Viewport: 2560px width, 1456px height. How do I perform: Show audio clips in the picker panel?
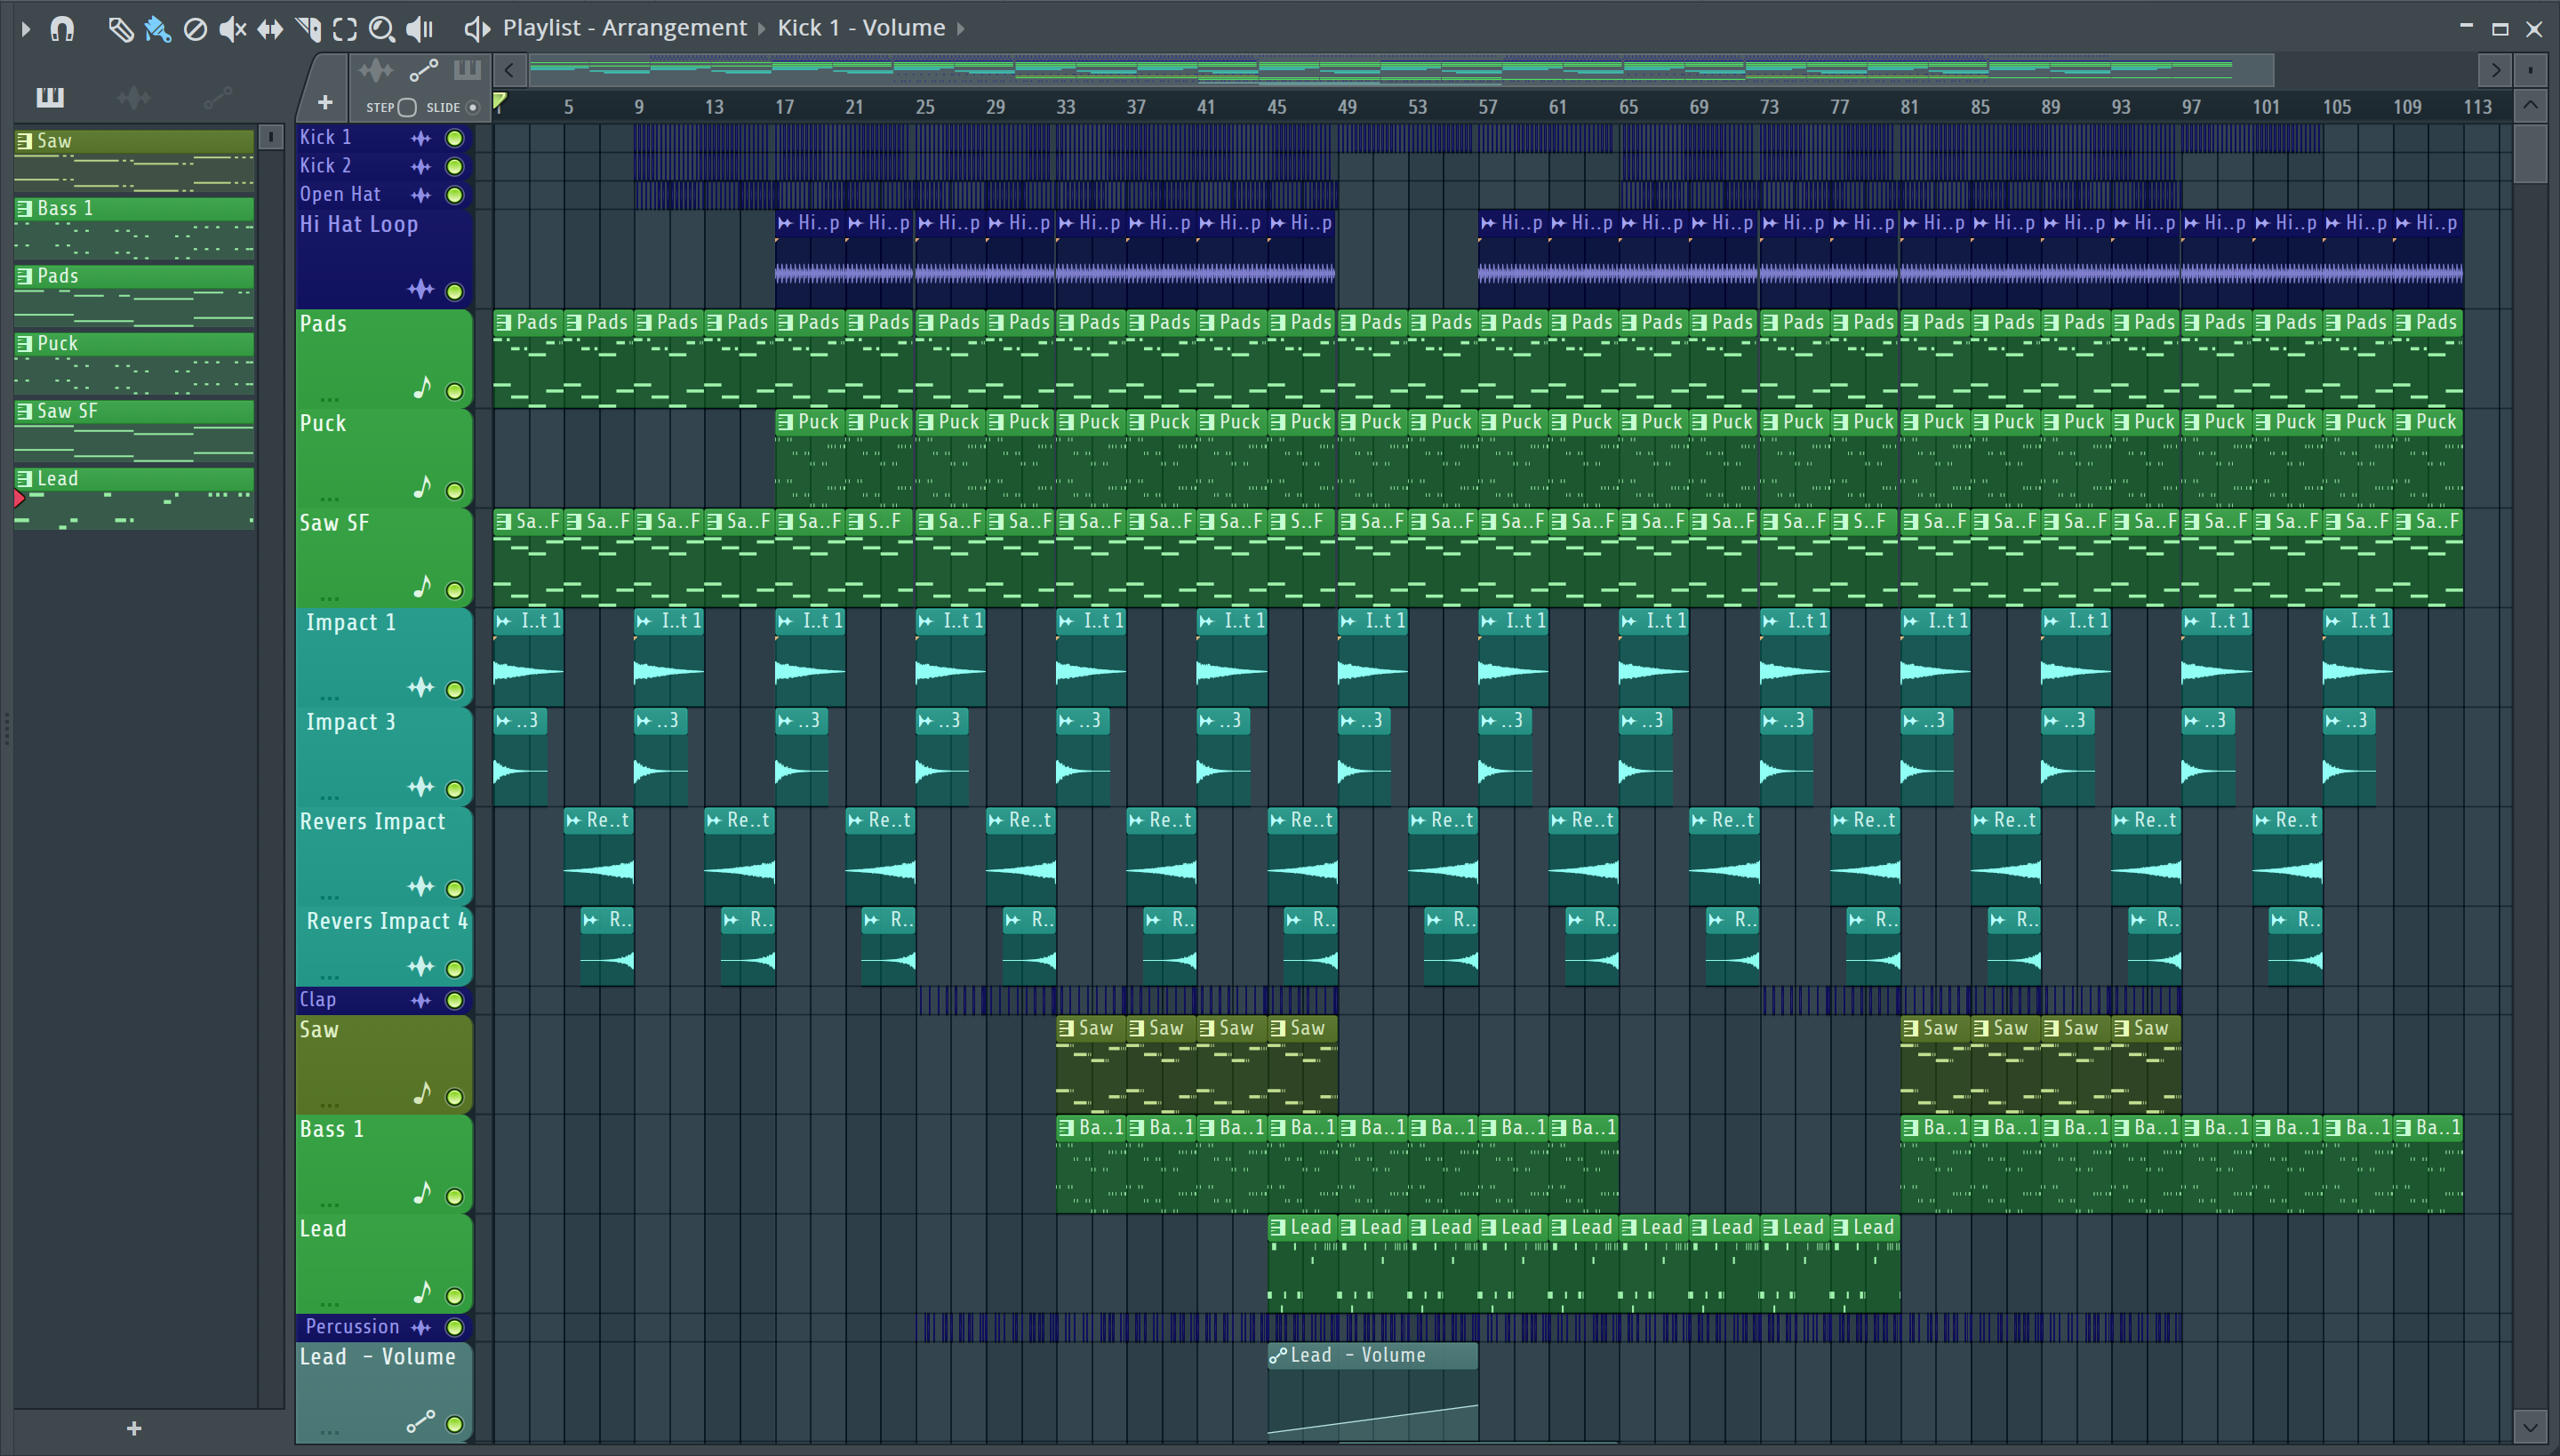pos(134,97)
